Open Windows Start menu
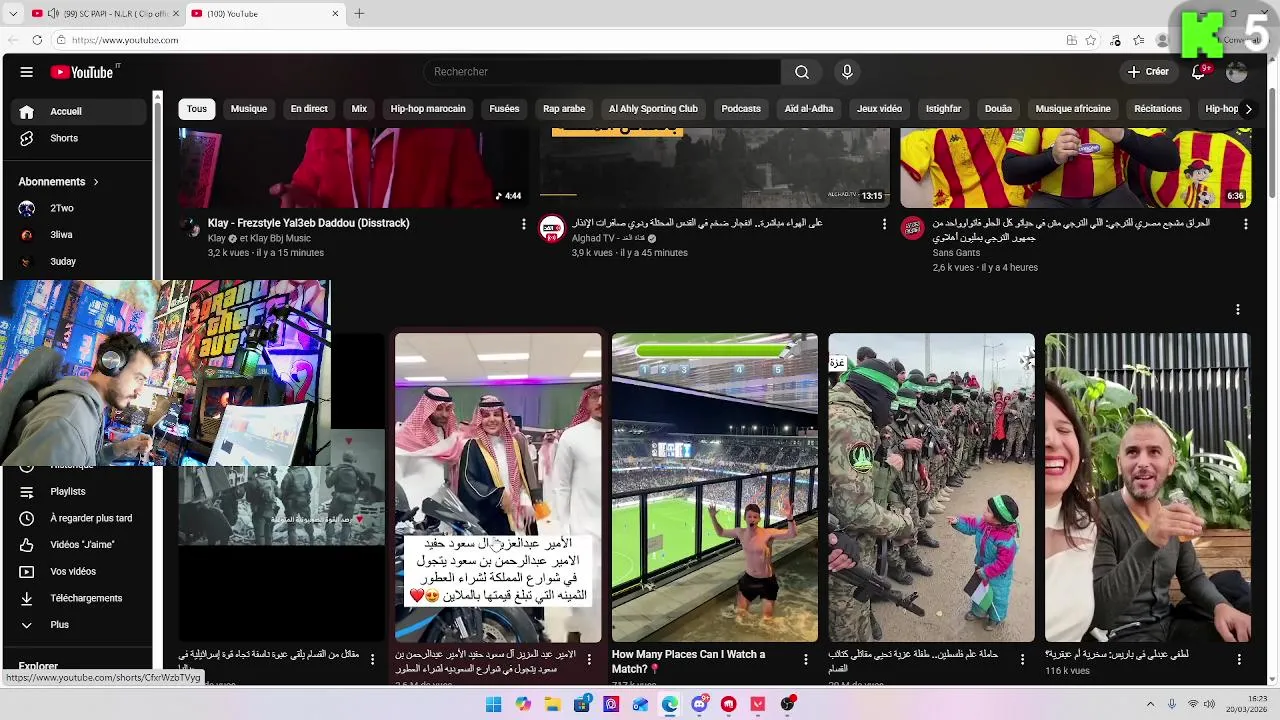Viewport: 1280px width, 720px height. [493, 704]
